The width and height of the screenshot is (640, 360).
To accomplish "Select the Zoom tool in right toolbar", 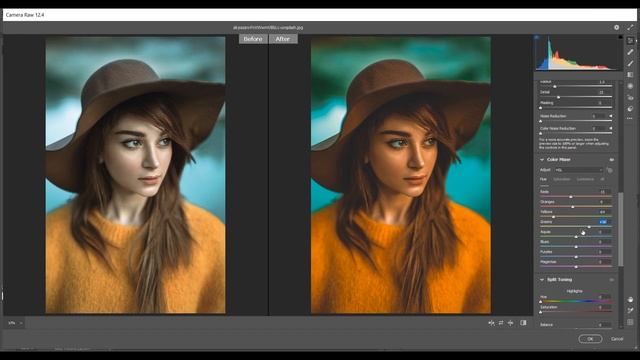I will point(630,300).
